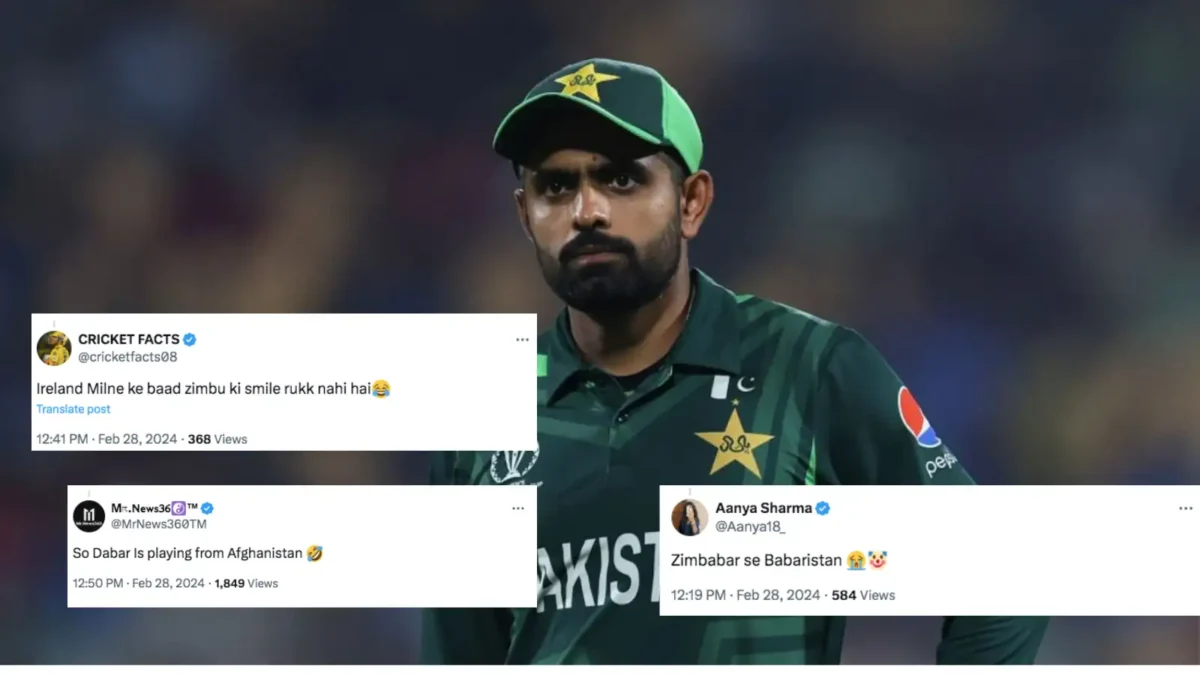Click CRICKET FACTS verified badge
Image resolution: width=1200 pixels, height=675 pixels.
(189, 340)
